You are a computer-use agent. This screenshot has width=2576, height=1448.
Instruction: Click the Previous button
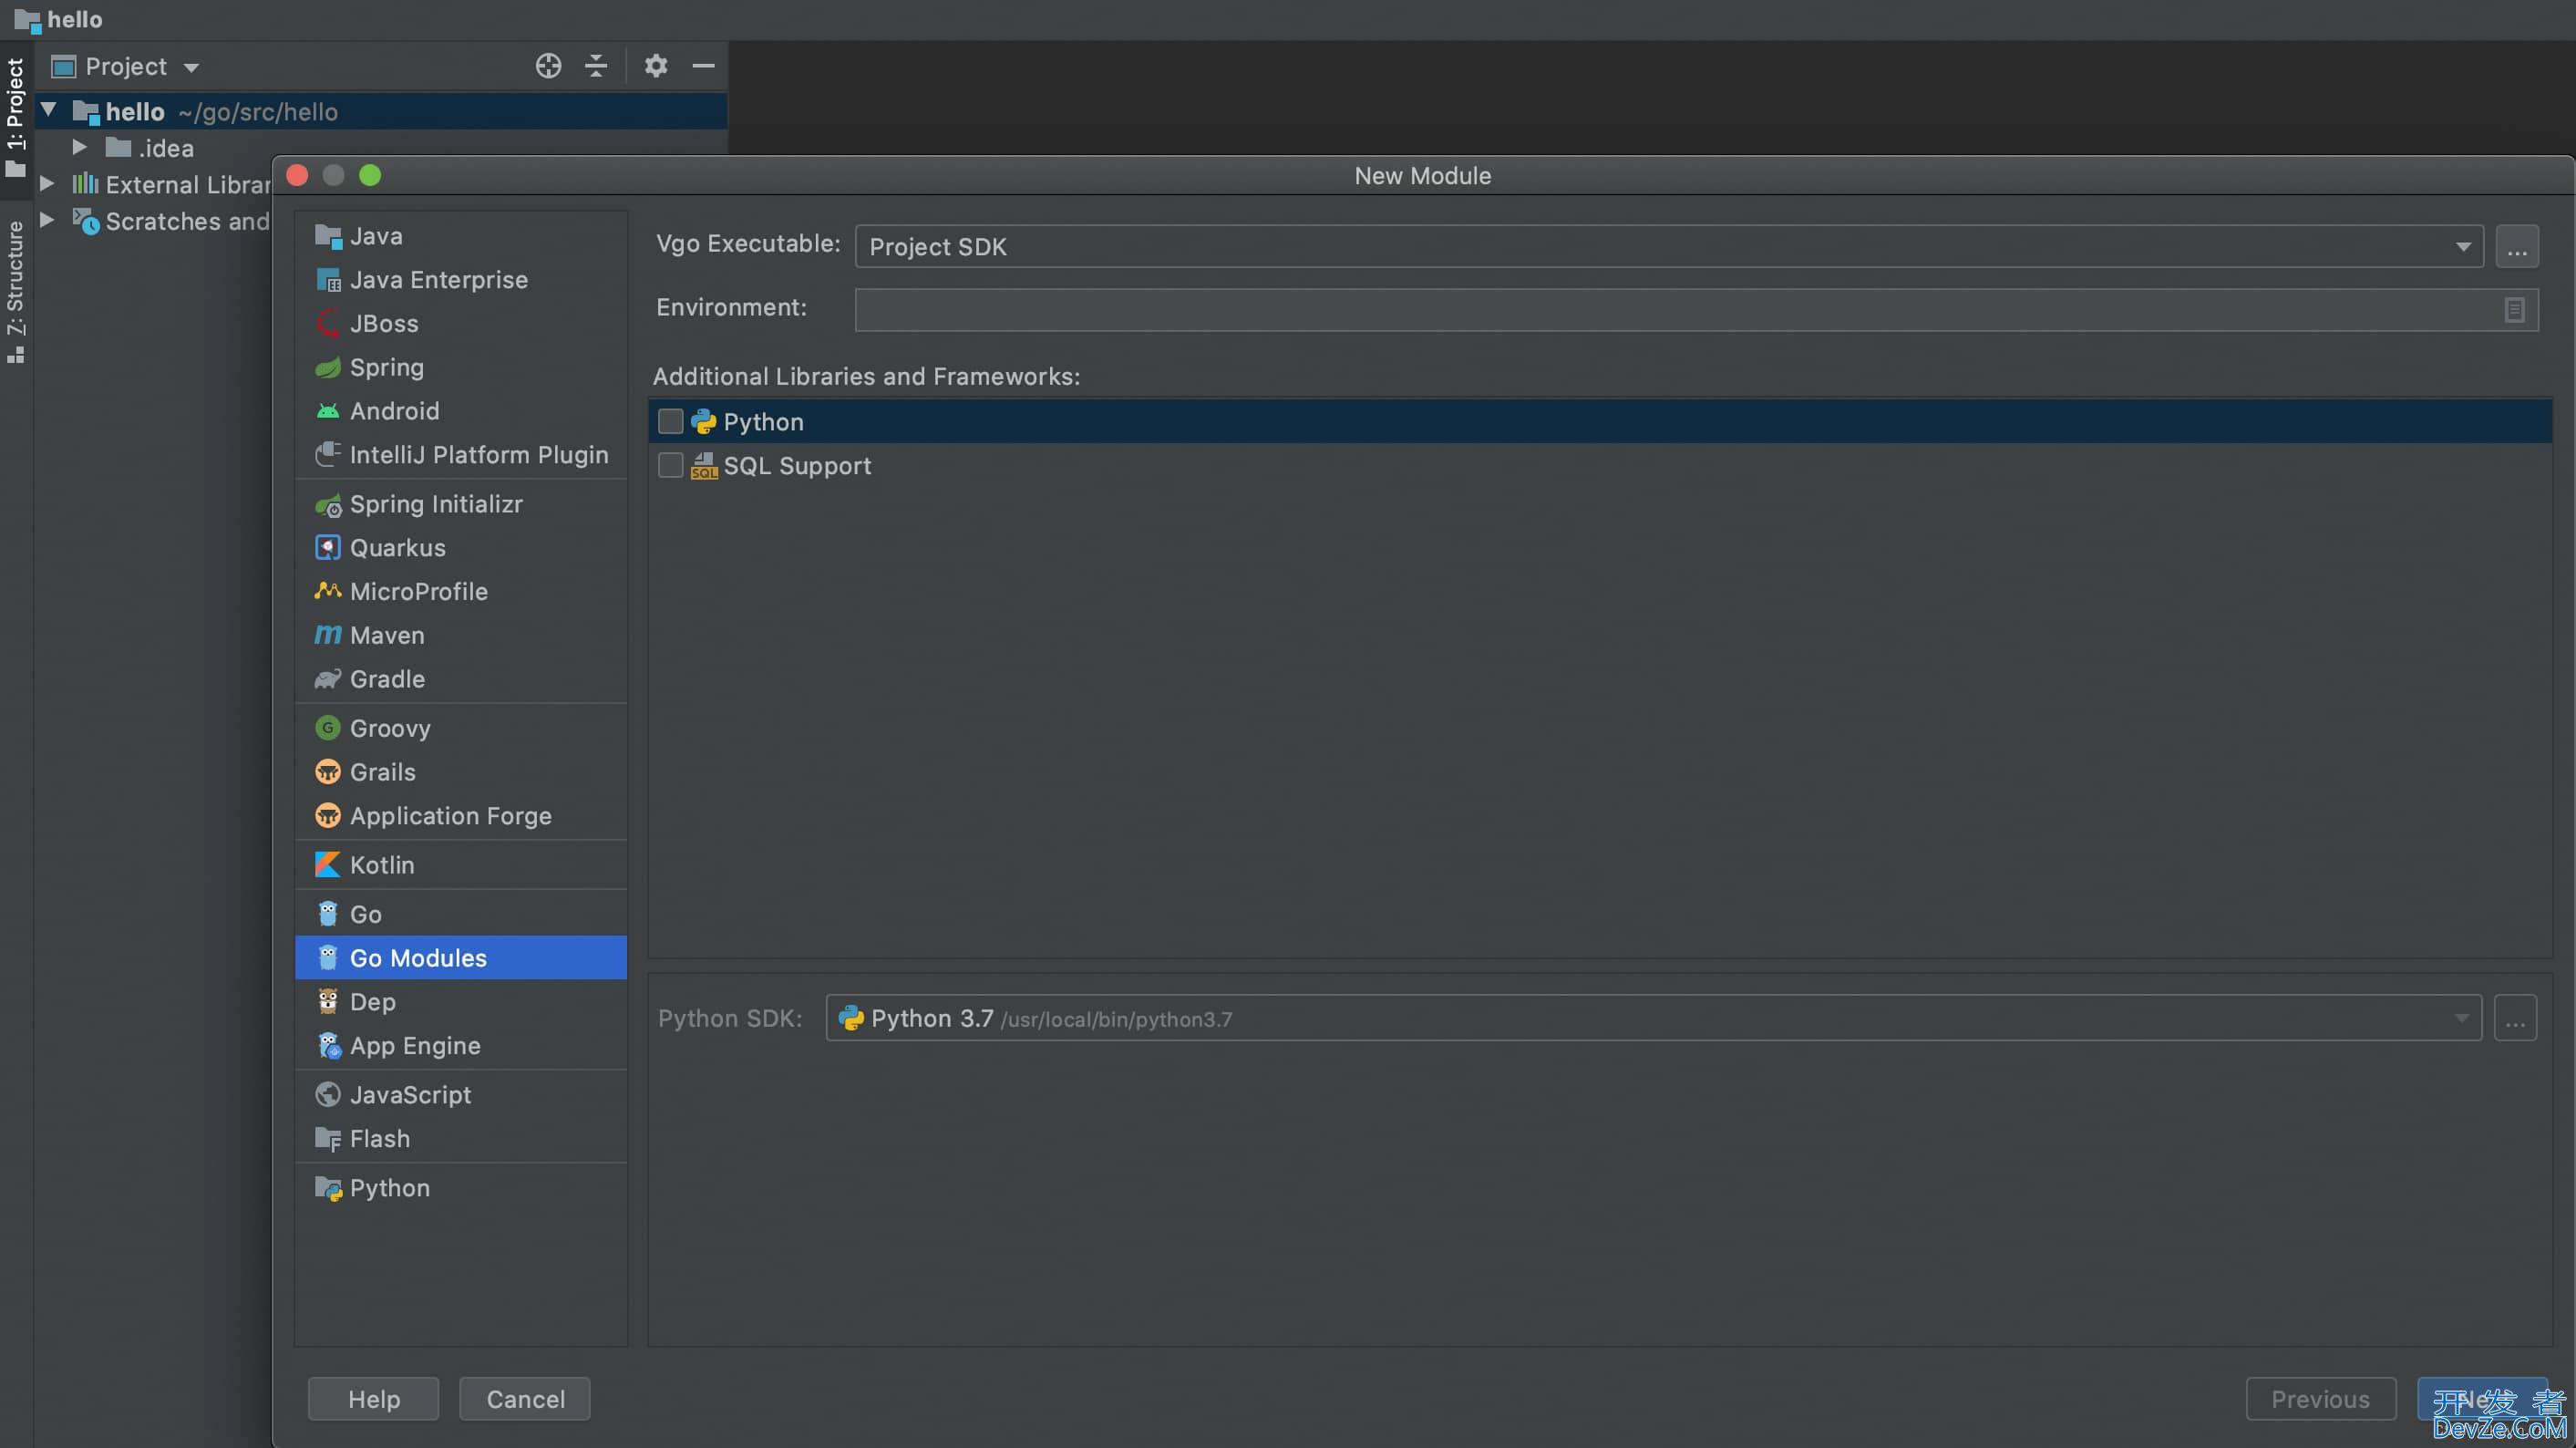[x=2320, y=1399]
